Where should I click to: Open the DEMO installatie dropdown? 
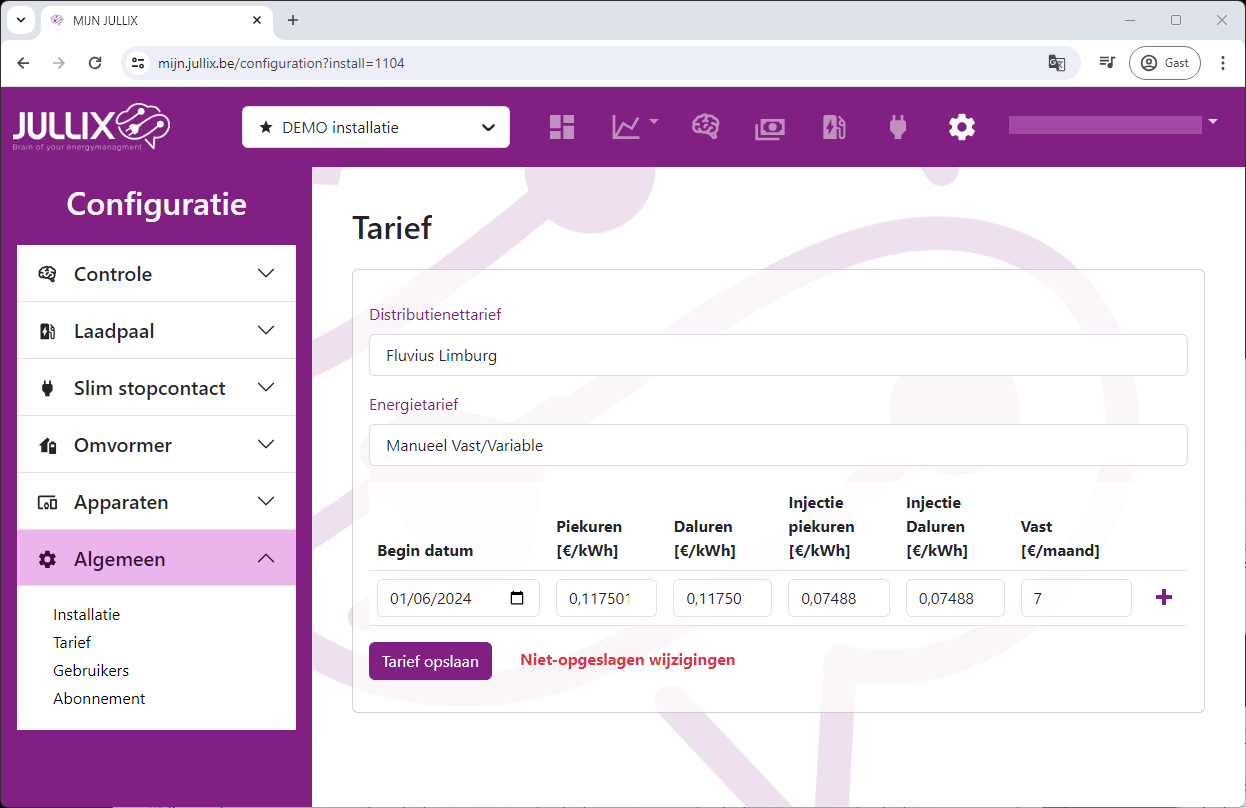point(376,127)
